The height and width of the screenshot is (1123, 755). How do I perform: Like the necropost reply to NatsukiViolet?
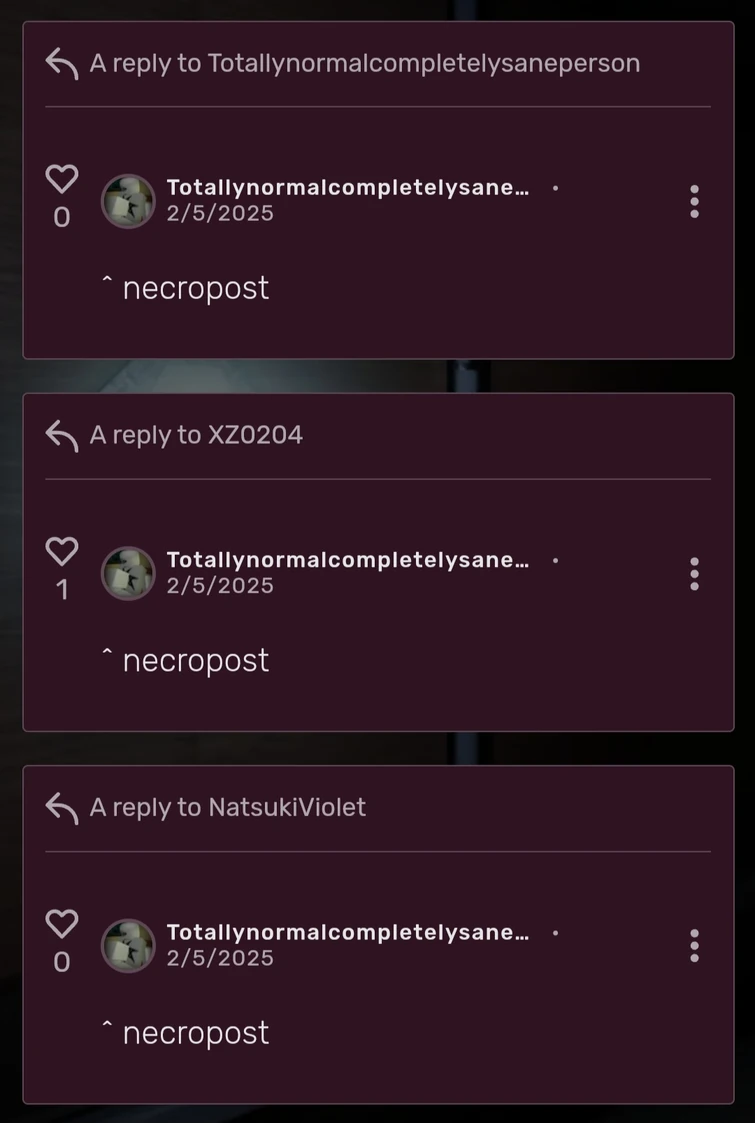pos(62,924)
